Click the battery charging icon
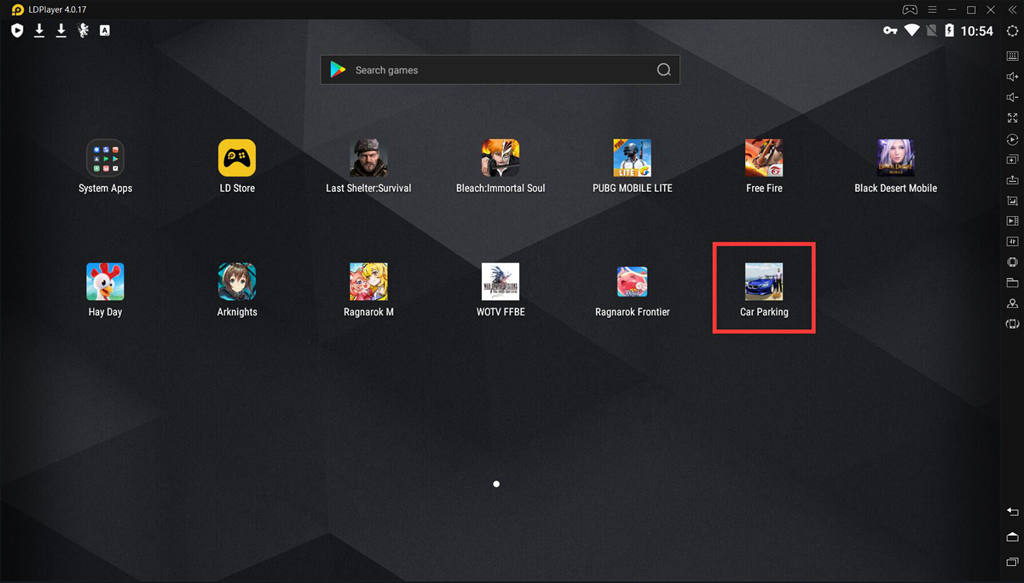 pyautogui.click(x=950, y=30)
